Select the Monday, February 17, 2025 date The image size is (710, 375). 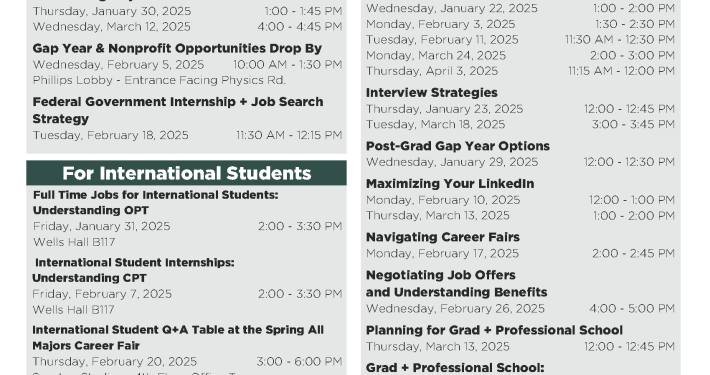(442, 253)
